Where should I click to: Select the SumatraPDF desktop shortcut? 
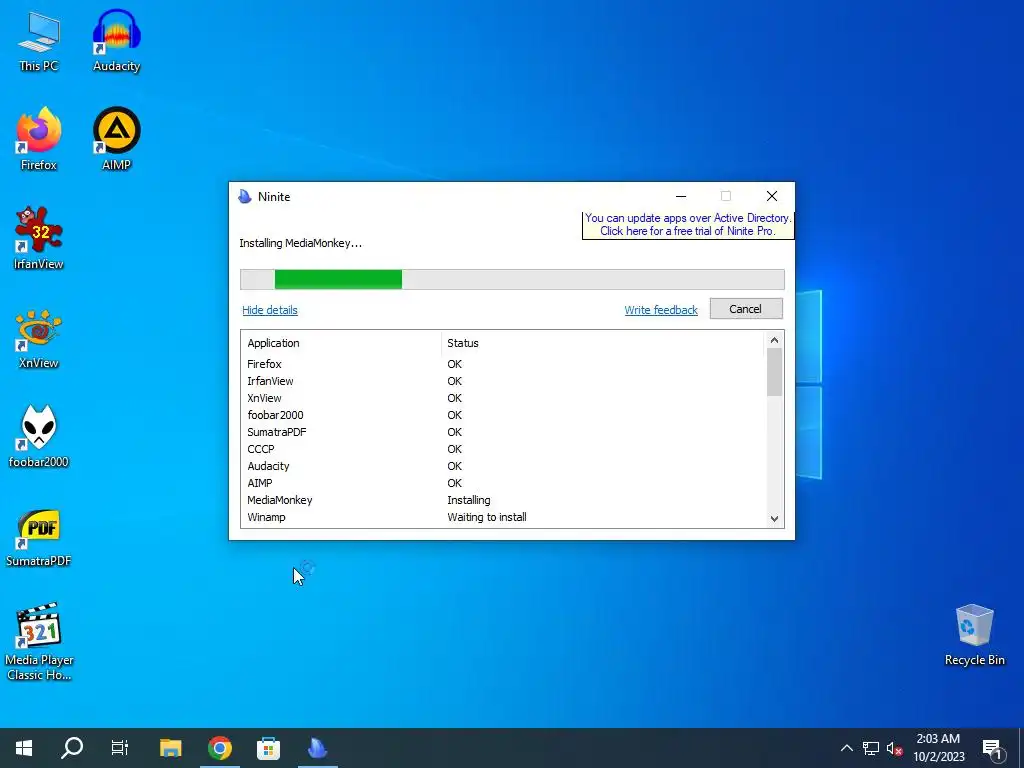click(39, 536)
